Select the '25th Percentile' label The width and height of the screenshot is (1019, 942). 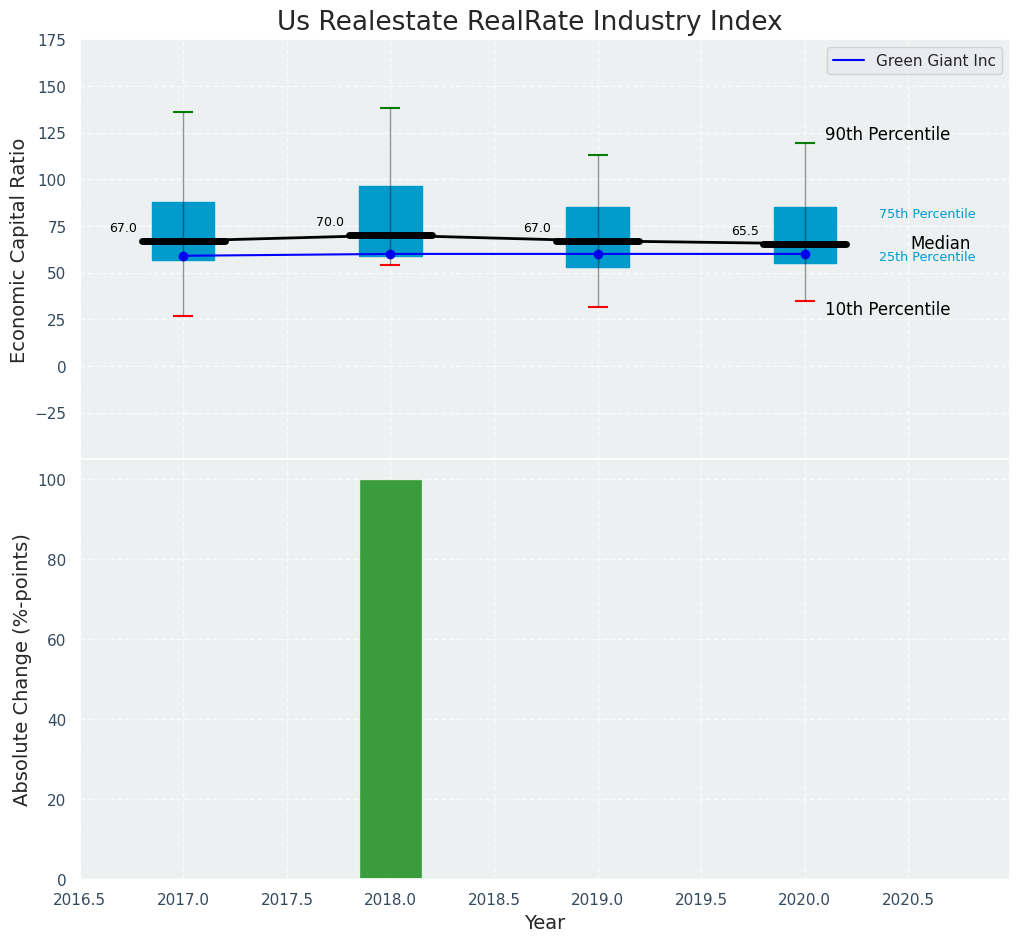pos(927,257)
